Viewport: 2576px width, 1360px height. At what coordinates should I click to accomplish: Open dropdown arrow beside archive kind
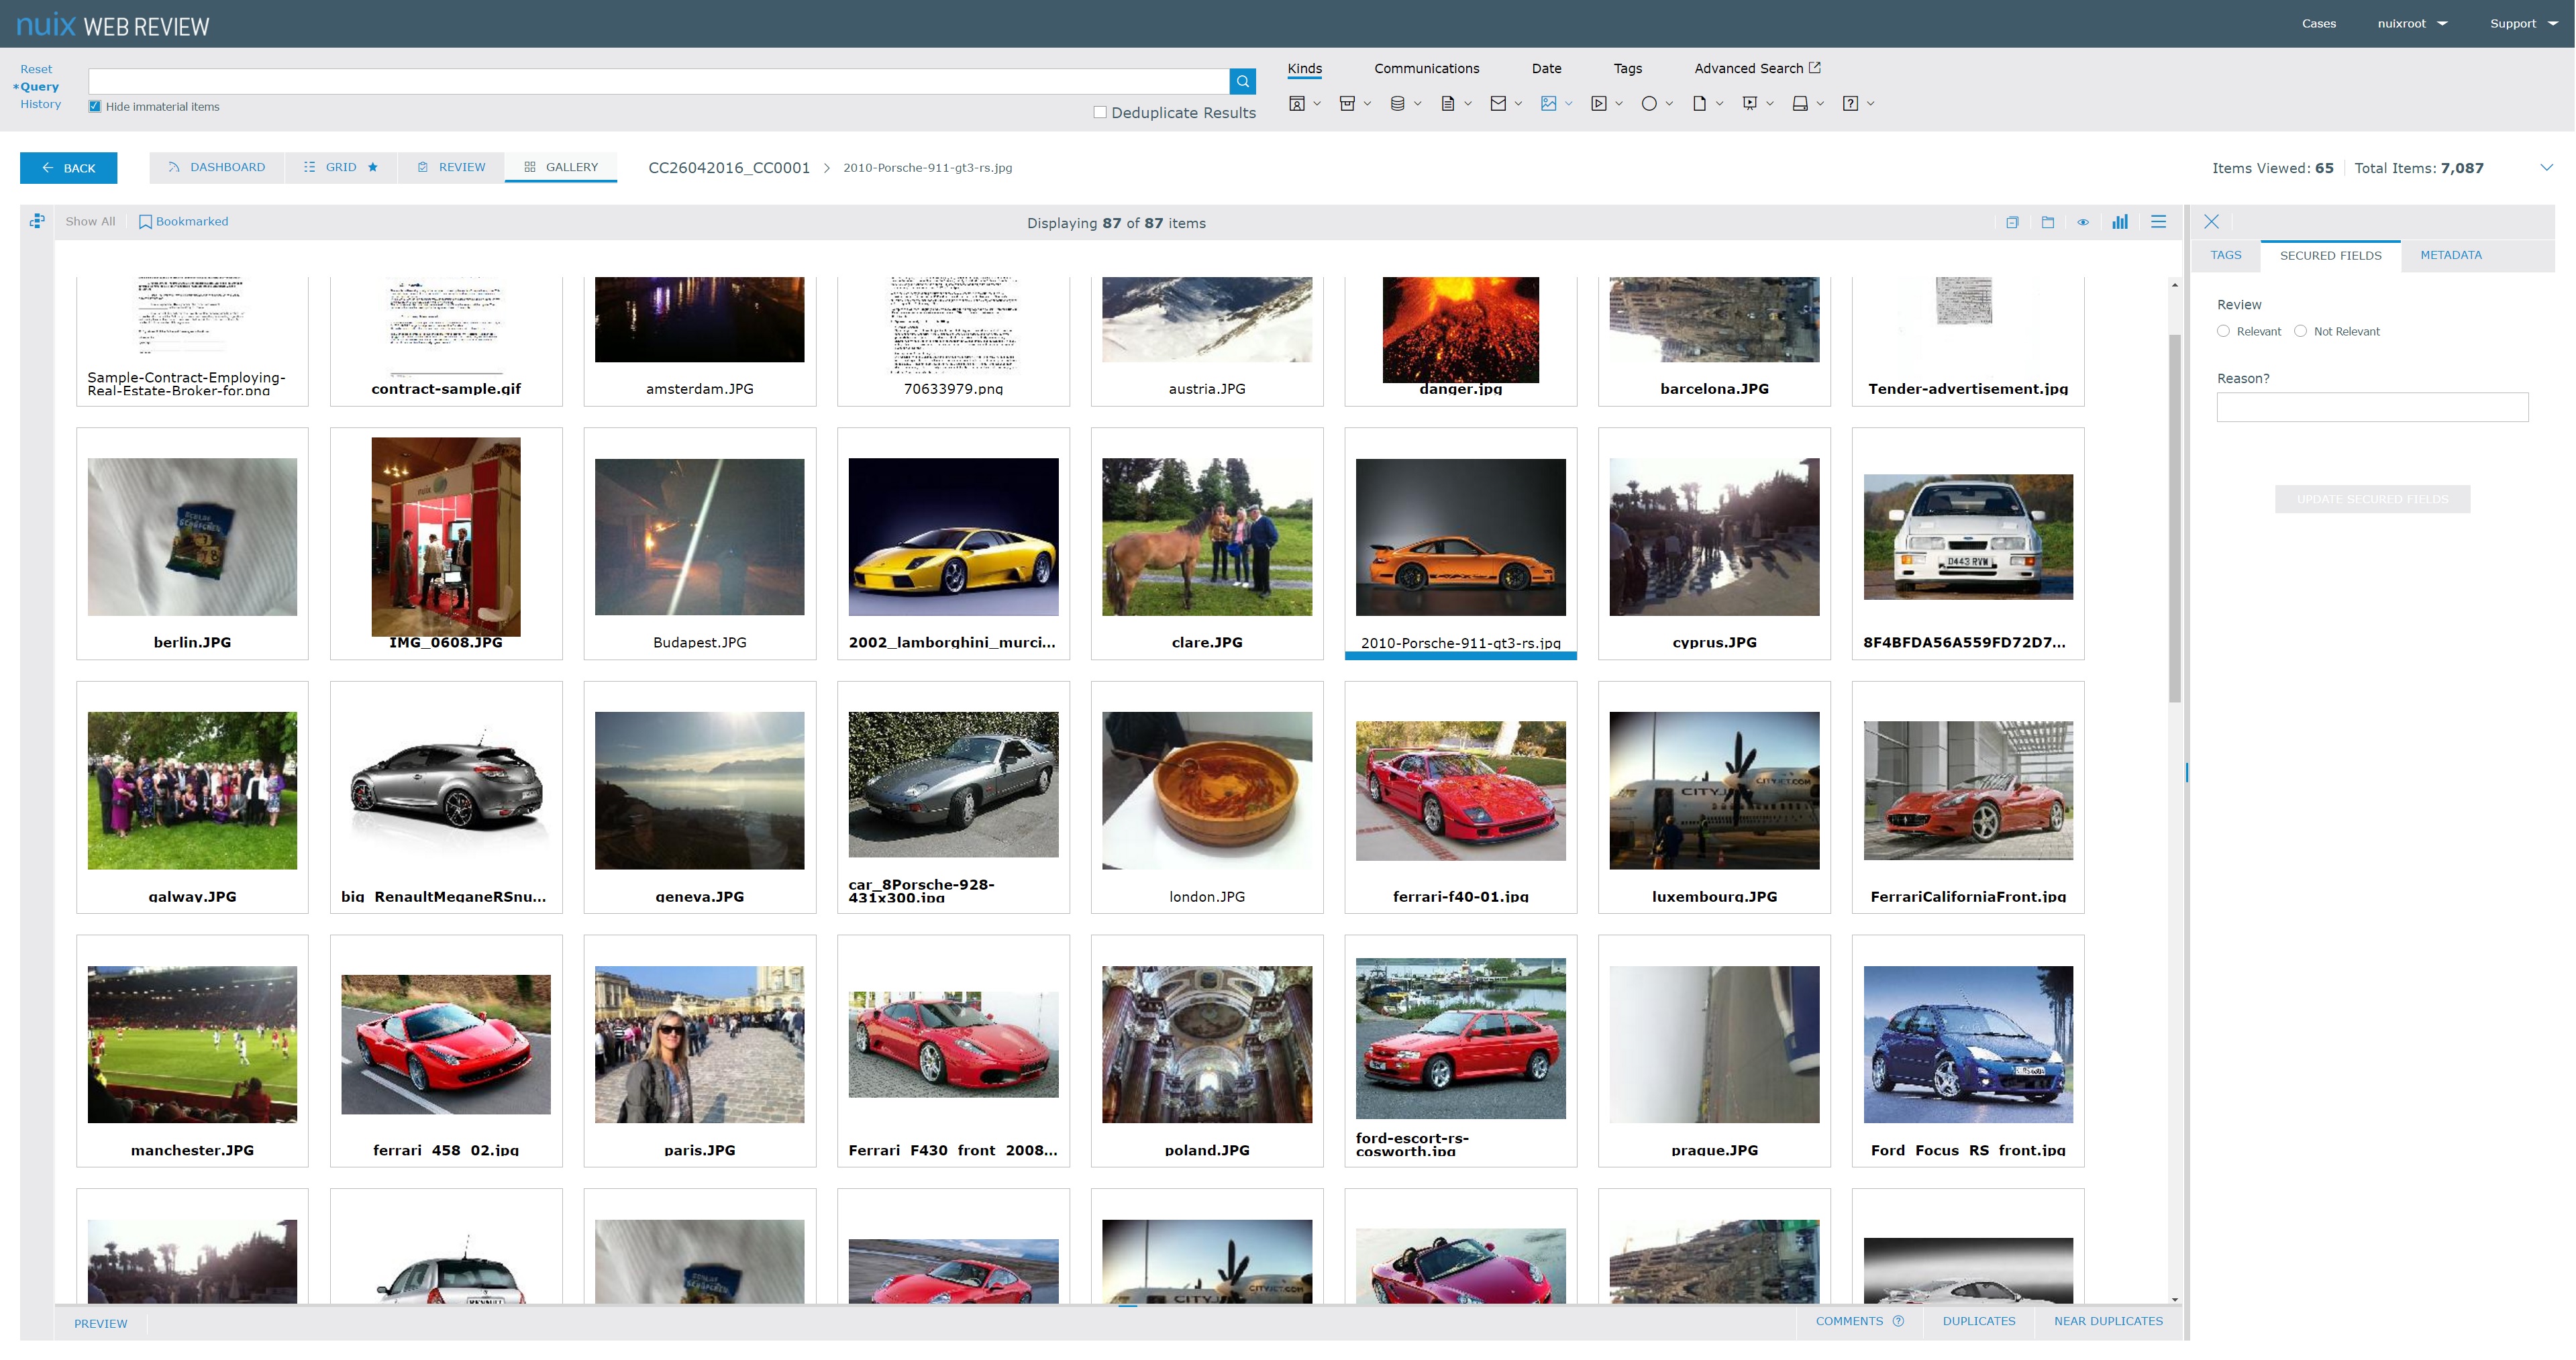(1367, 103)
